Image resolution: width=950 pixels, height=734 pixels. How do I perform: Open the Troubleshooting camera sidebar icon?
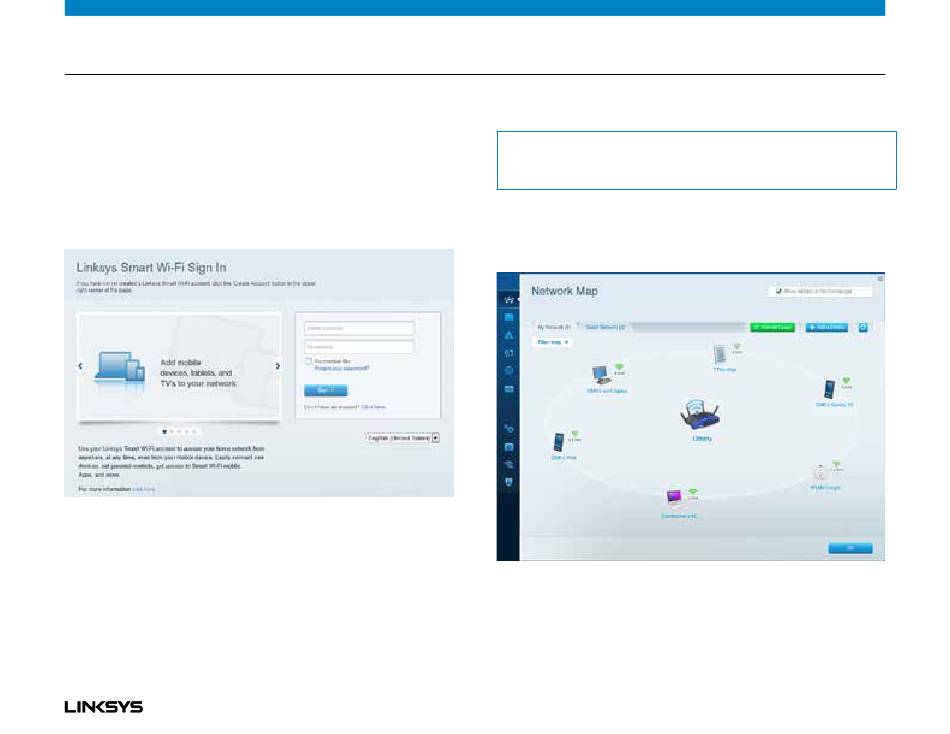click(509, 447)
